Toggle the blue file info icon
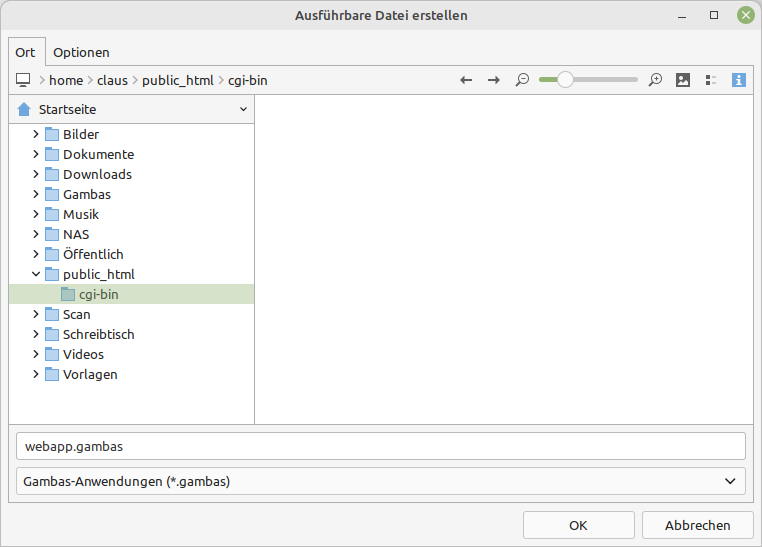Image resolution: width=762 pixels, height=547 pixels. [x=739, y=80]
